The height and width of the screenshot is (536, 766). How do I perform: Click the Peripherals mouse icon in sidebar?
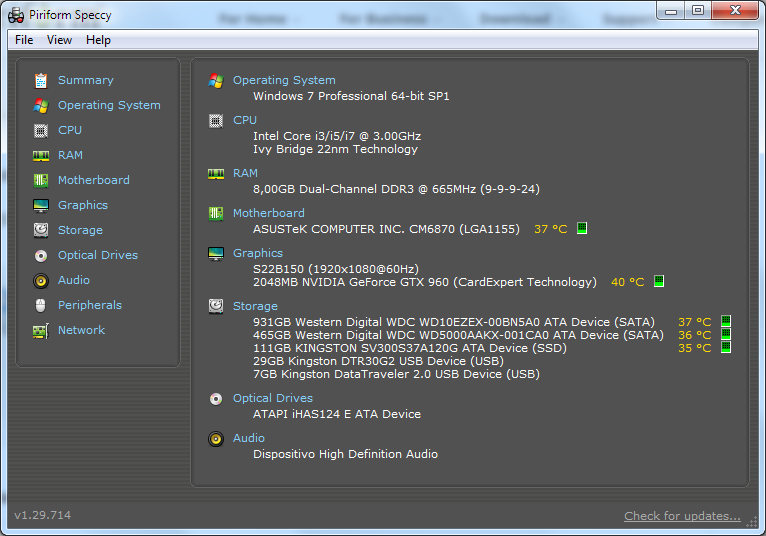pos(41,305)
